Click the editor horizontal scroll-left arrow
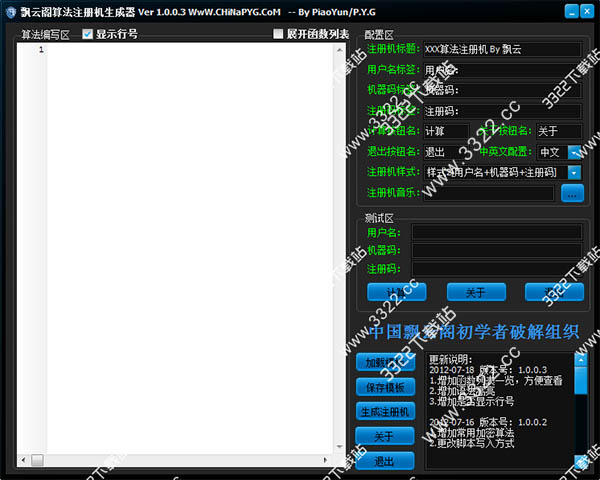Screen dimensions: 600x480 (23, 460)
